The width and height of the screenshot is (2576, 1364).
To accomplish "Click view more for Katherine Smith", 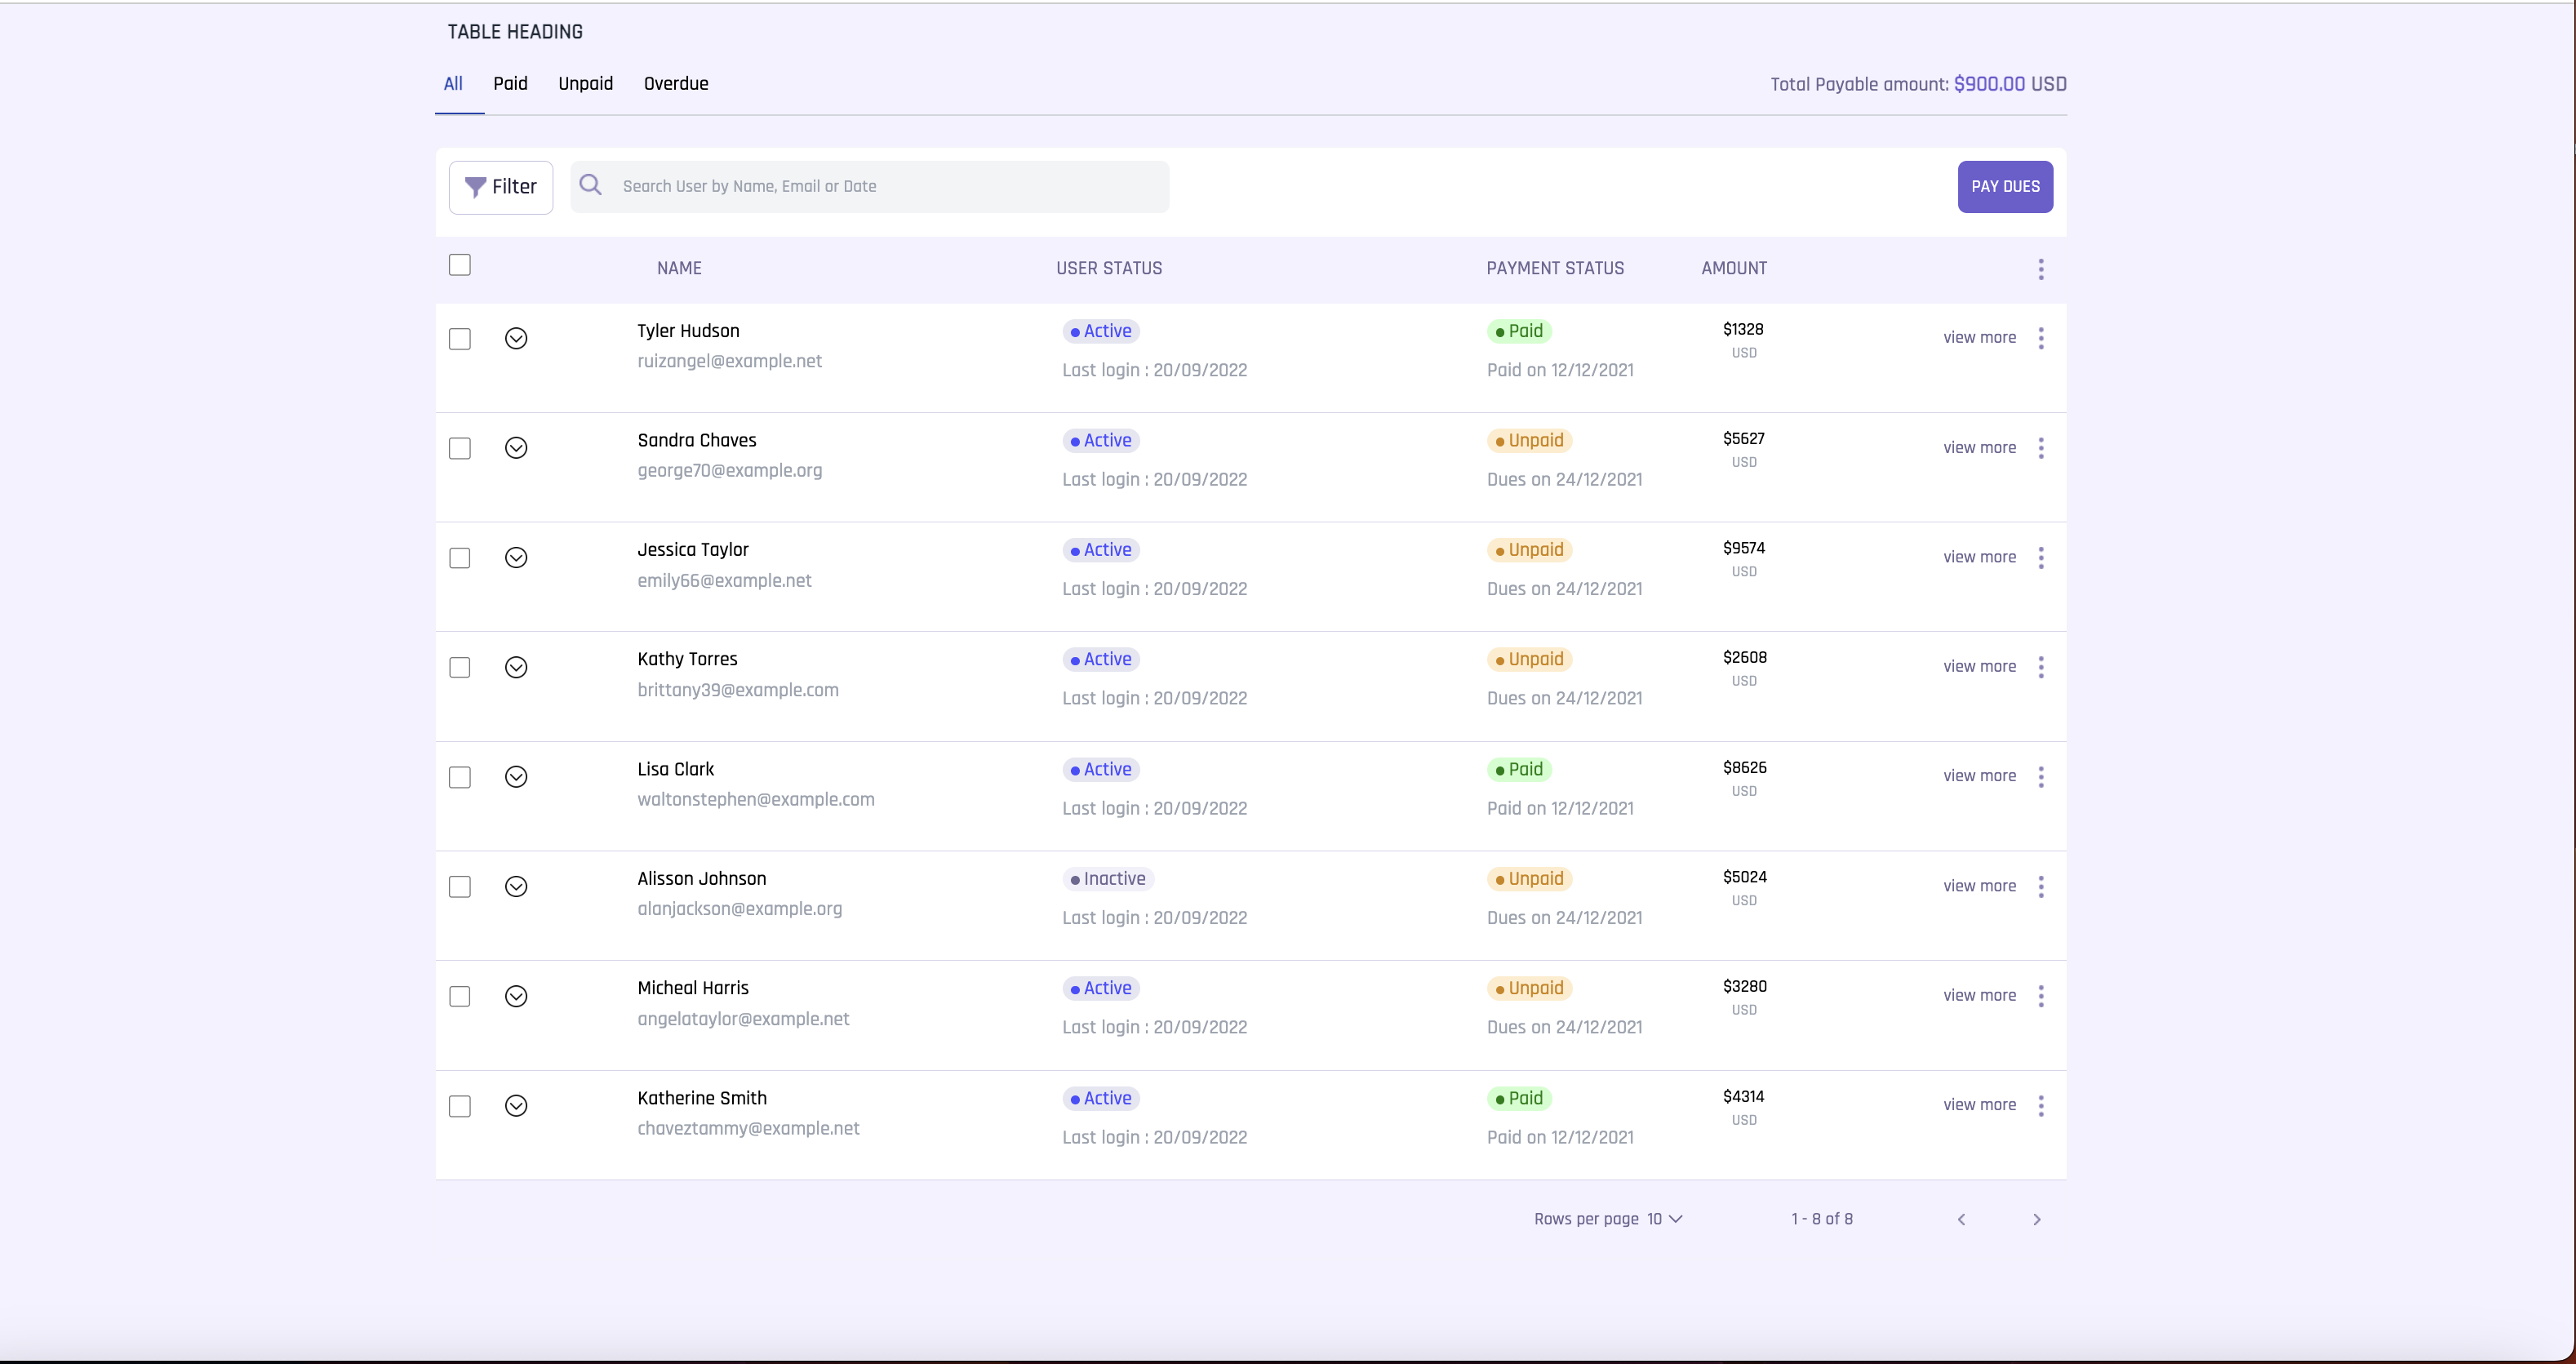I will 1979,1105.
